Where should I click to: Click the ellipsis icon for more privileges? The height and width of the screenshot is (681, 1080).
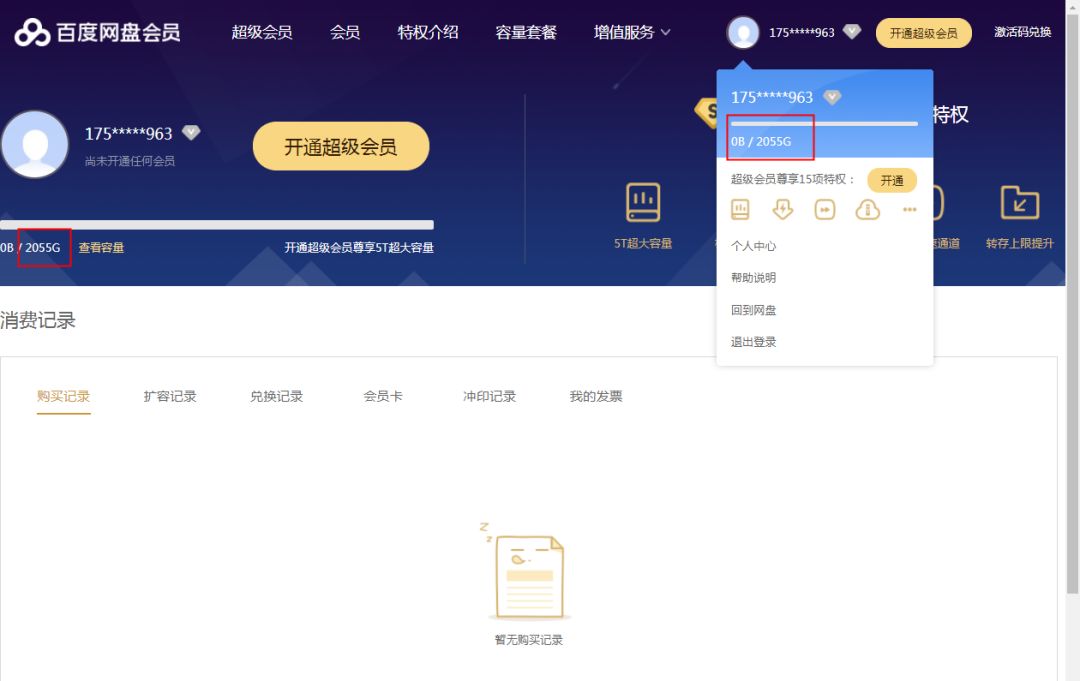tap(909, 209)
